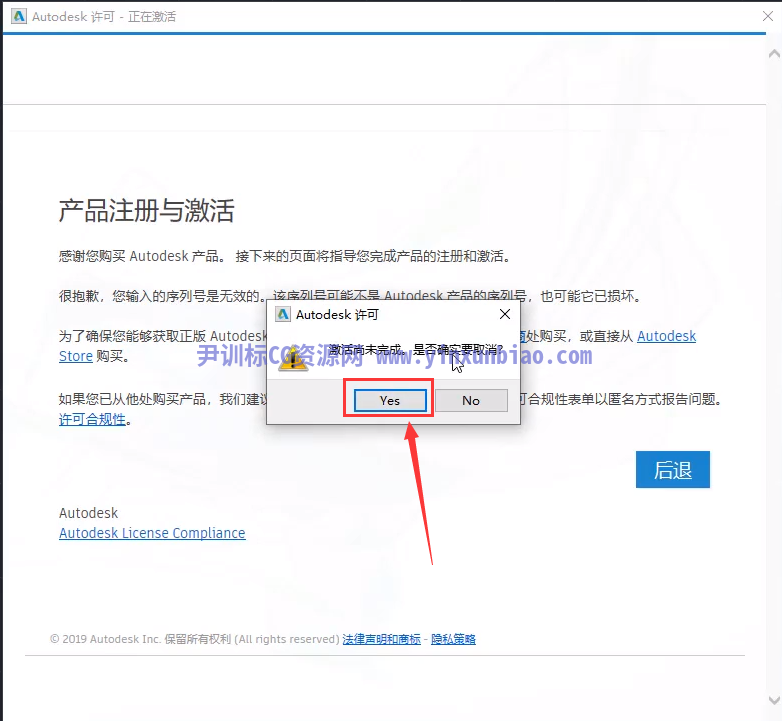Click the © 2019 Autodesk Inc. copyright text
This screenshot has width=782, height=721.
[x=195, y=639]
